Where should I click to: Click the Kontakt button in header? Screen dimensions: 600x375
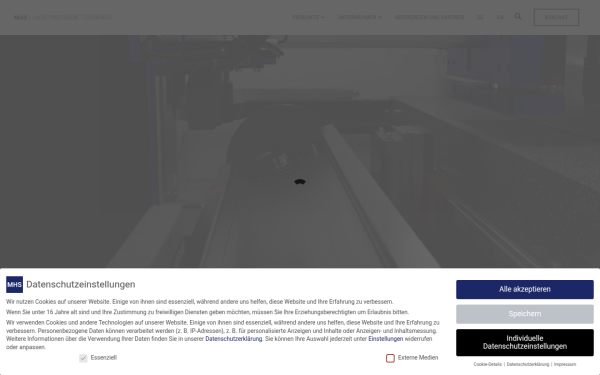click(556, 17)
